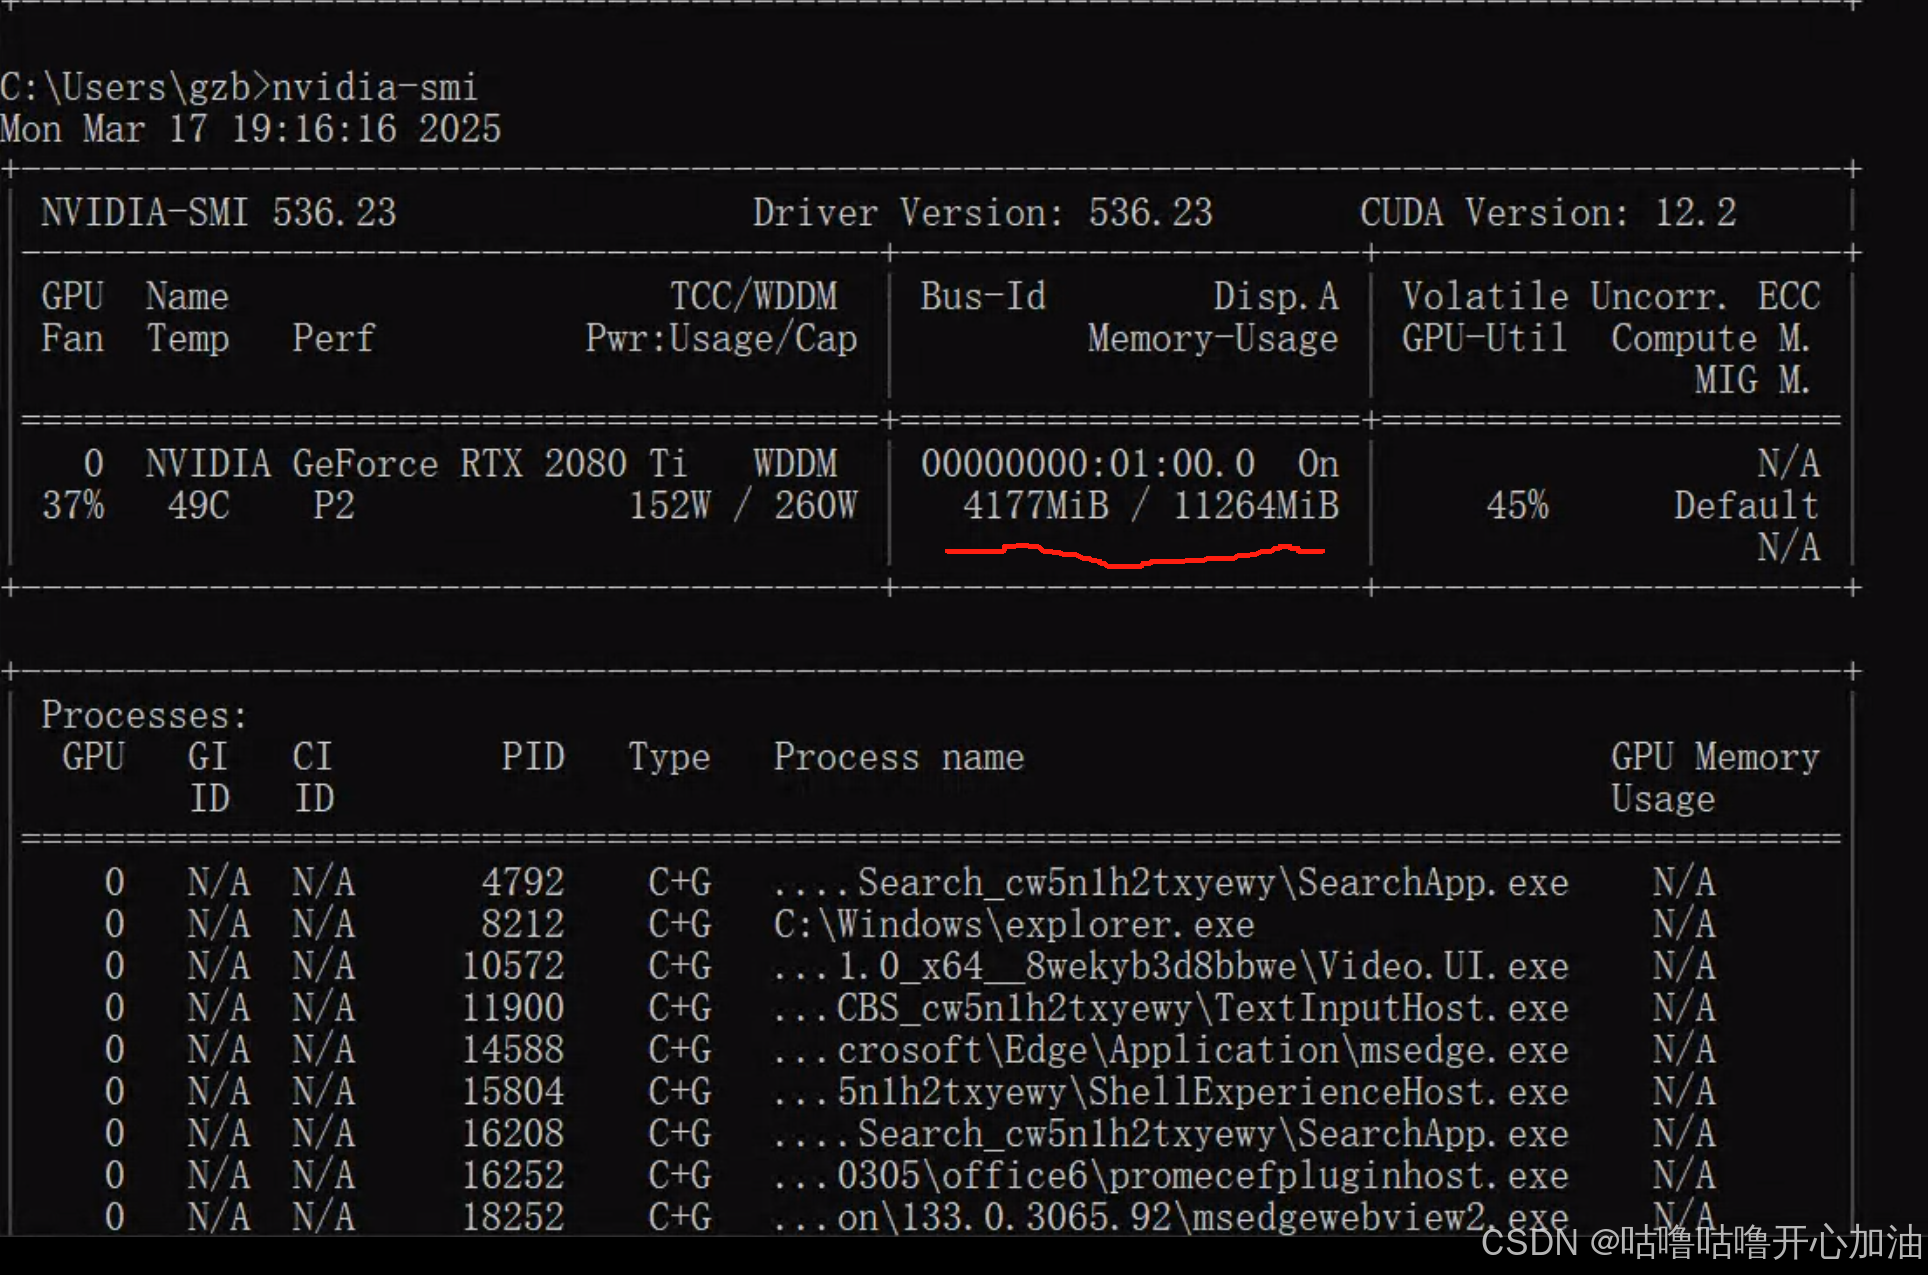This screenshot has width=1928, height=1275.
Task: Click CUDA Version 12.2 text
Action: [x=1547, y=212]
